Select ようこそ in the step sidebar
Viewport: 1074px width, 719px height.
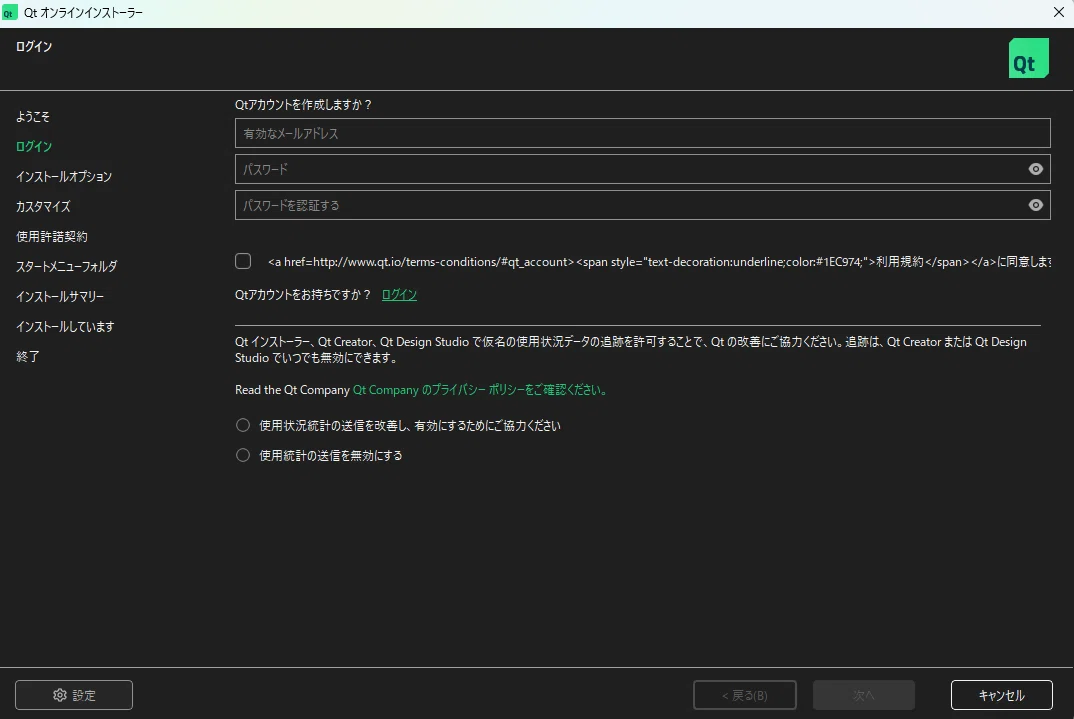pyautogui.click(x=33, y=116)
